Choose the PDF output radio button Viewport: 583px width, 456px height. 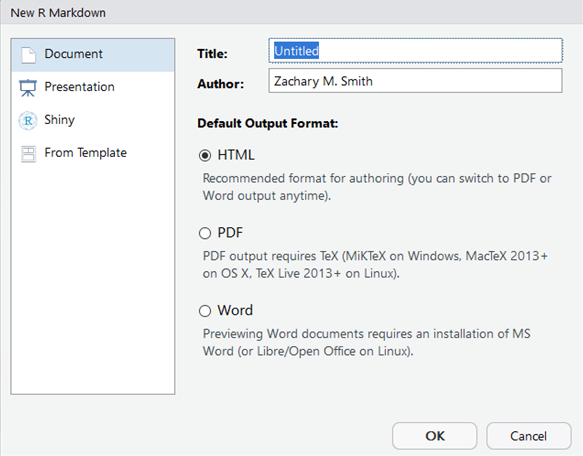(x=205, y=233)
